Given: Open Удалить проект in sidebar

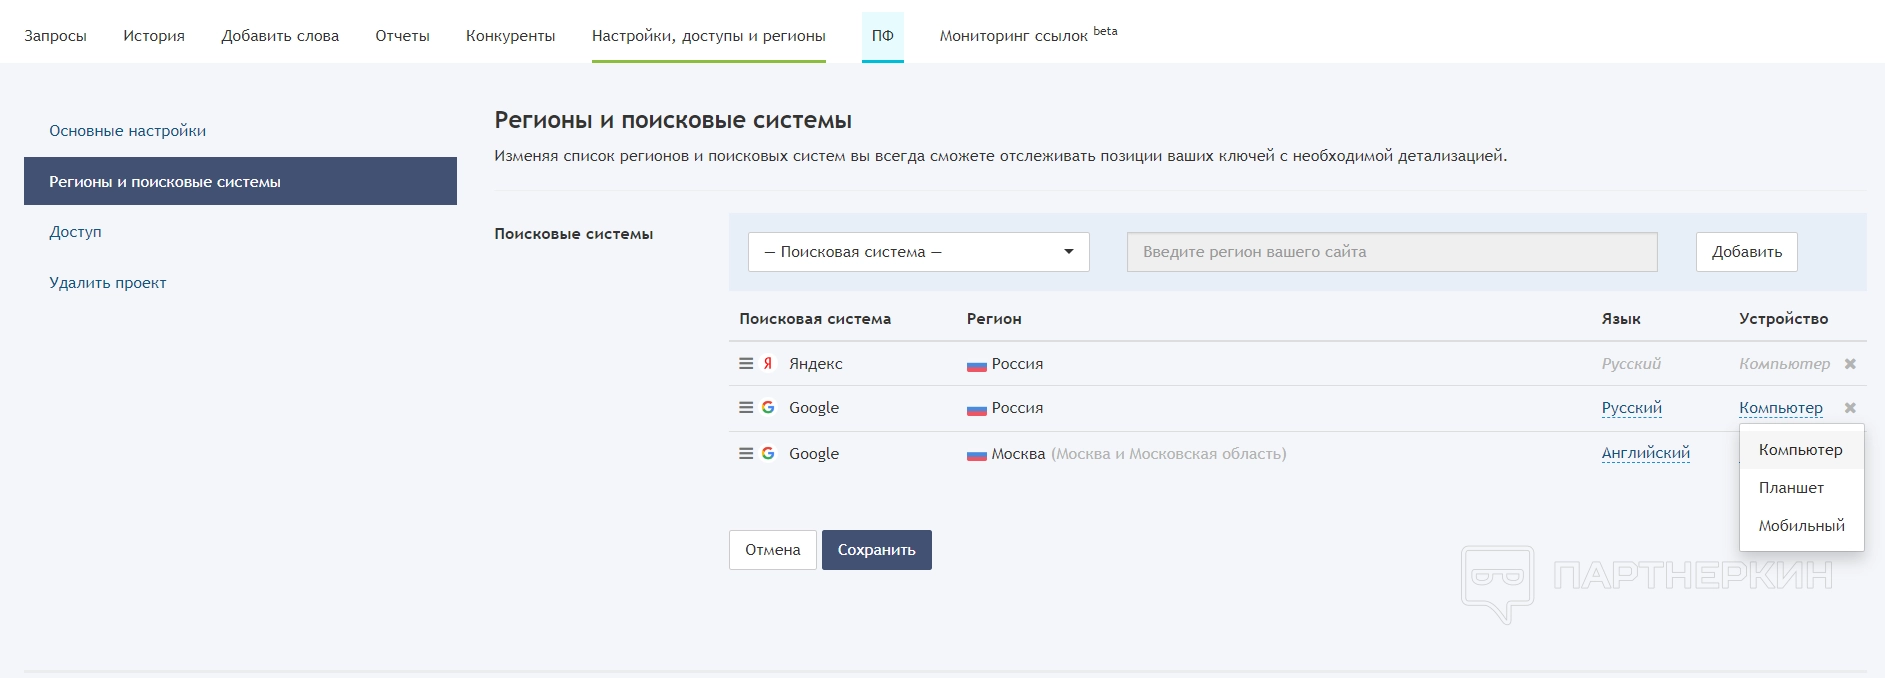Looking at the screenshot, I should click(x=108, y=283).
